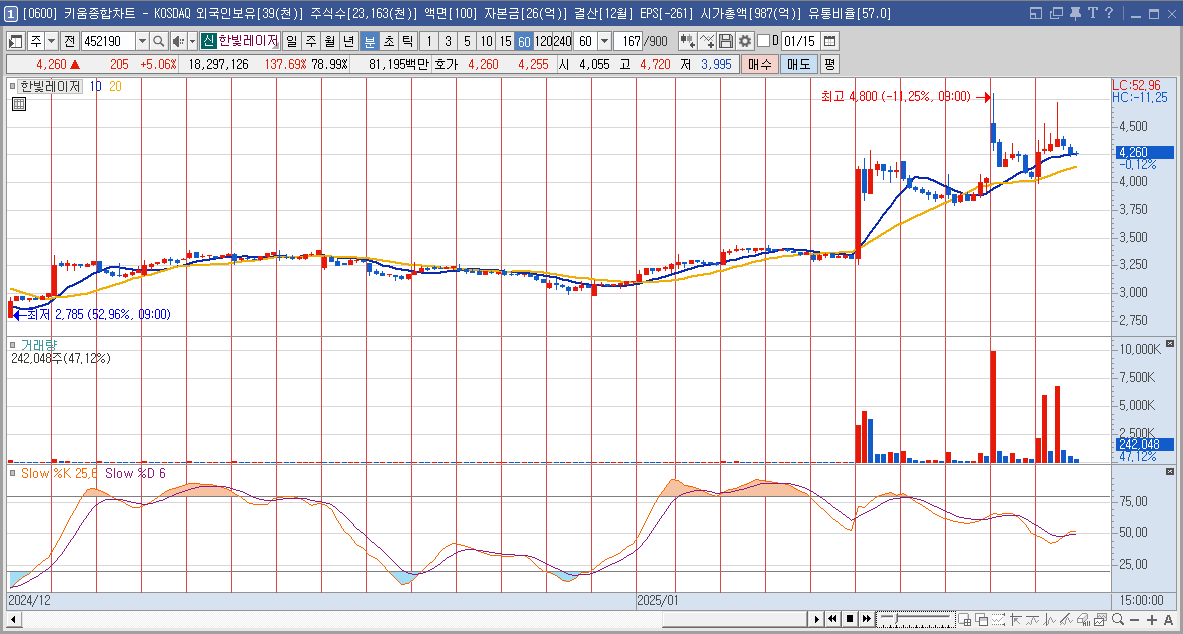
Task: Select the 초 second period tab
Action: pos(389,41)
